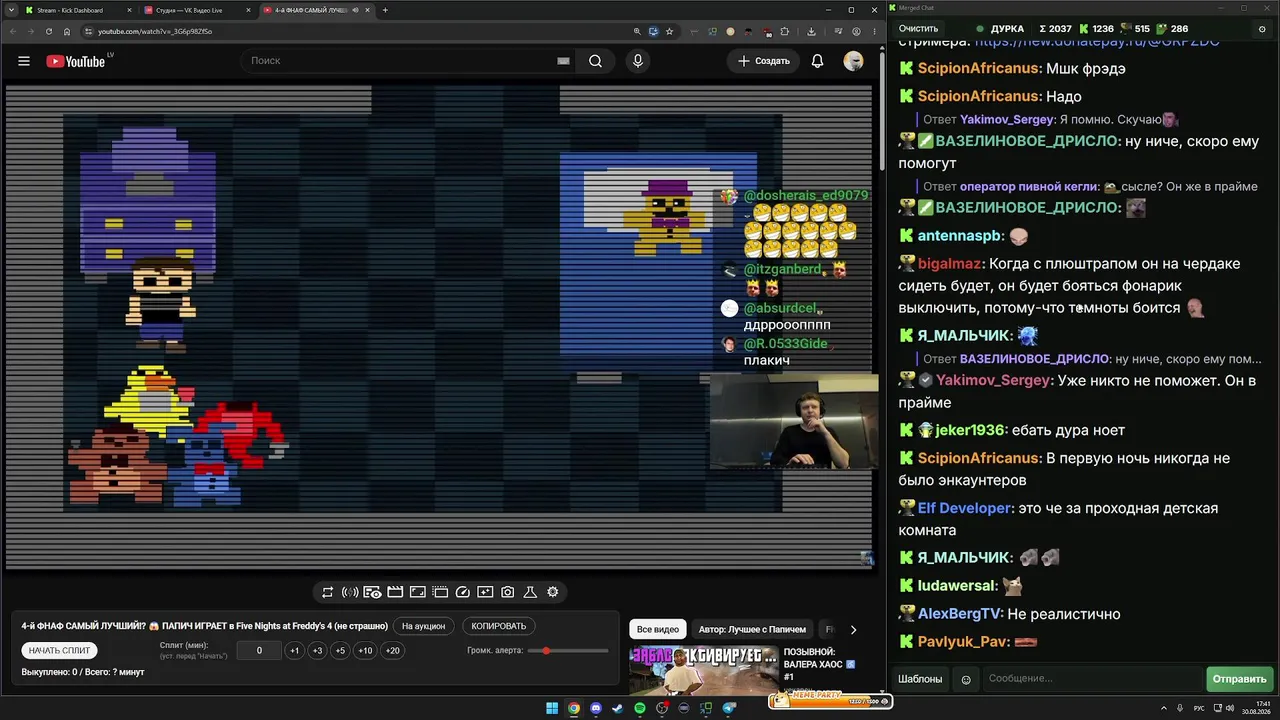Viewport: 1280px width, 720px height.
Task: Click the bigalmaz username in chat
Action: (951, 264)
